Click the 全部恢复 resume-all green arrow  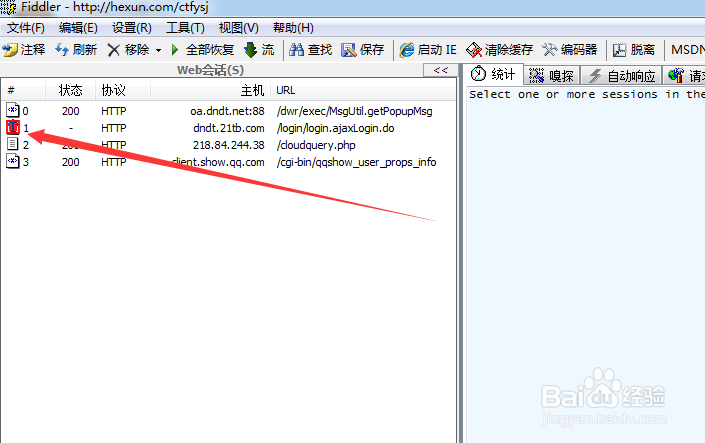(175, 49)
